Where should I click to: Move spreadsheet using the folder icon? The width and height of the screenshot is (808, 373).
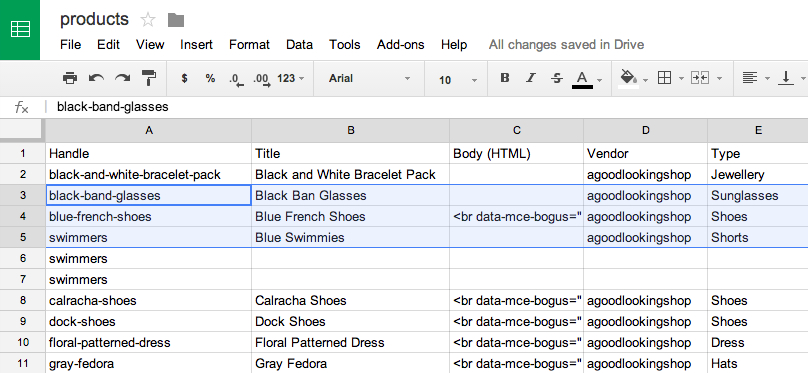point(176,20)
